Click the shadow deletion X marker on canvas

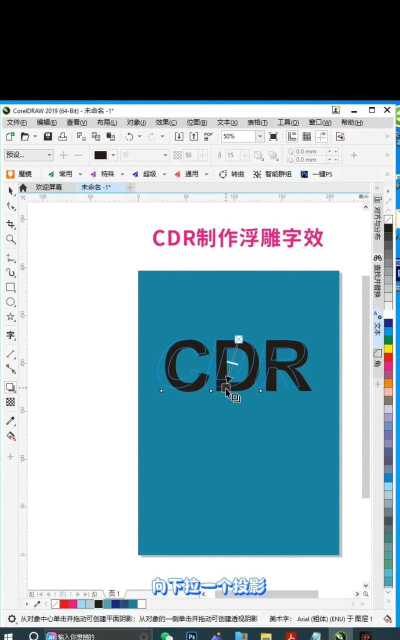tap(239, 339)
